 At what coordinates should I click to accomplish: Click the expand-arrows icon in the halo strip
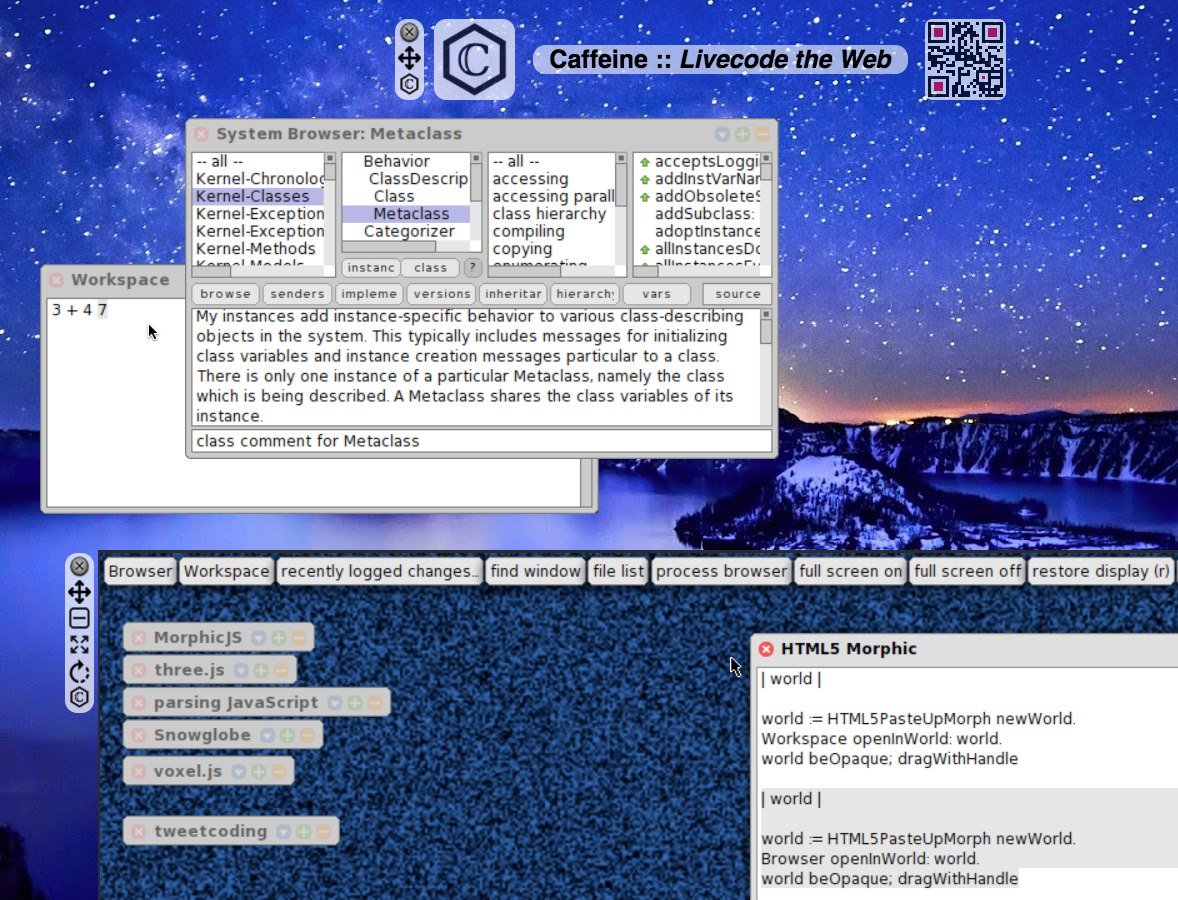point(79,645)
